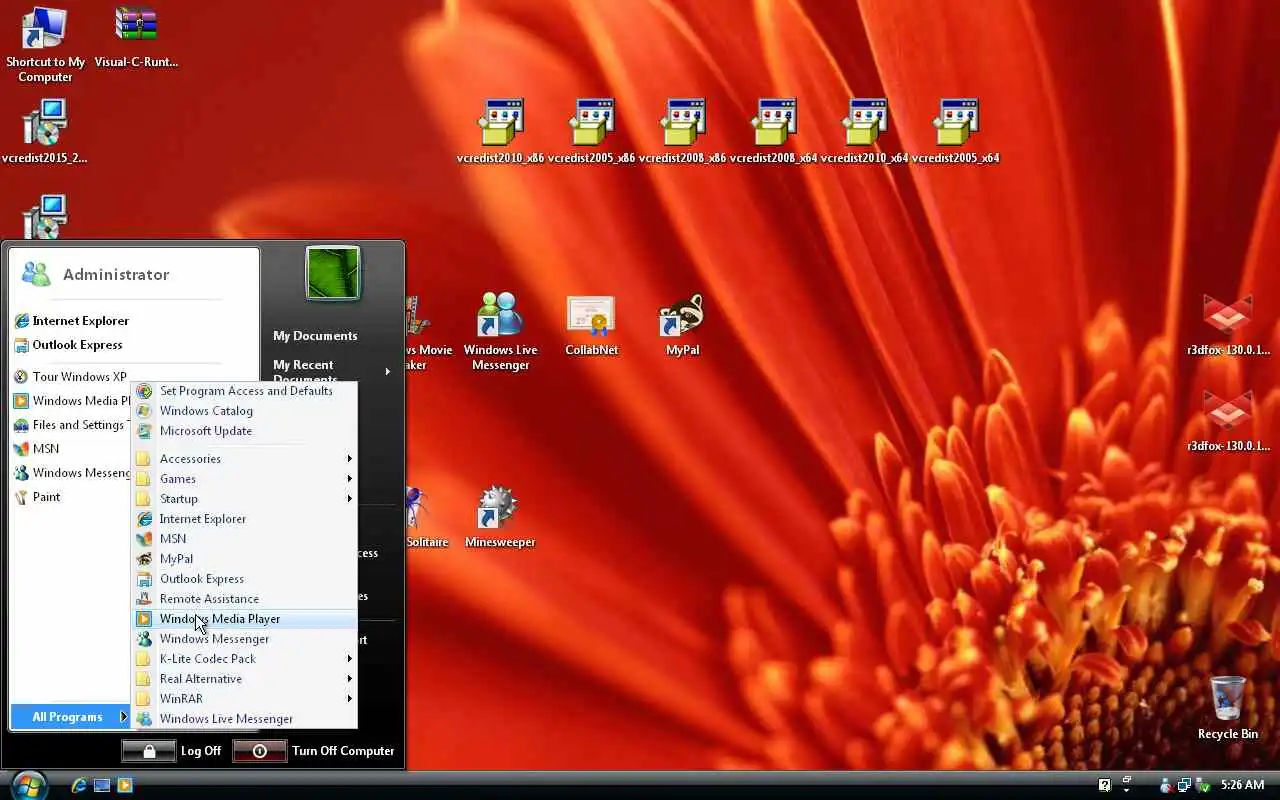Select the vcredist2010_x64 desktop icon
The image size is (1280, 800).
pyautogui.click(x=864, y=131)
